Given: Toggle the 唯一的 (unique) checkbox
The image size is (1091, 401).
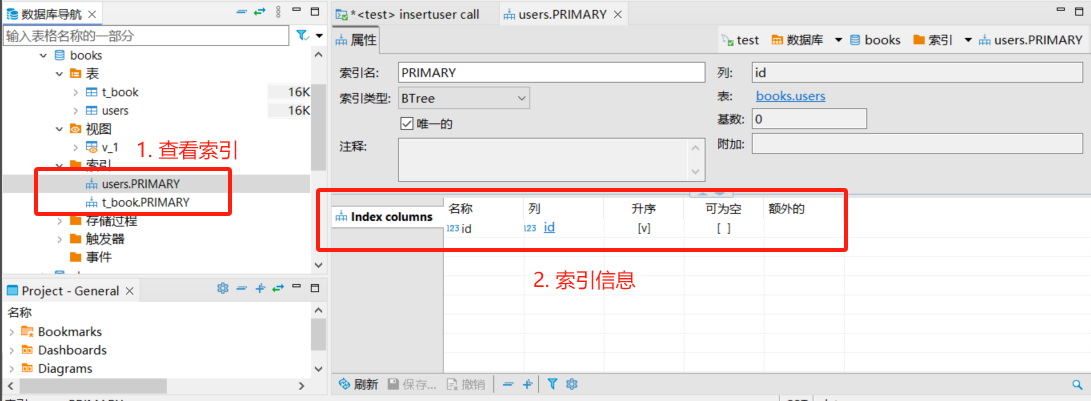Looking at the screenshot, I should 407,123.
